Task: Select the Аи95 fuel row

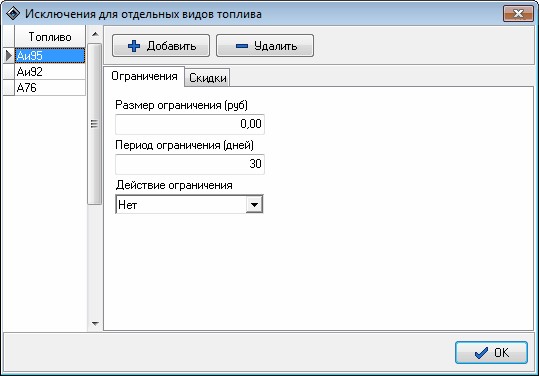Action: coord(50,56)
